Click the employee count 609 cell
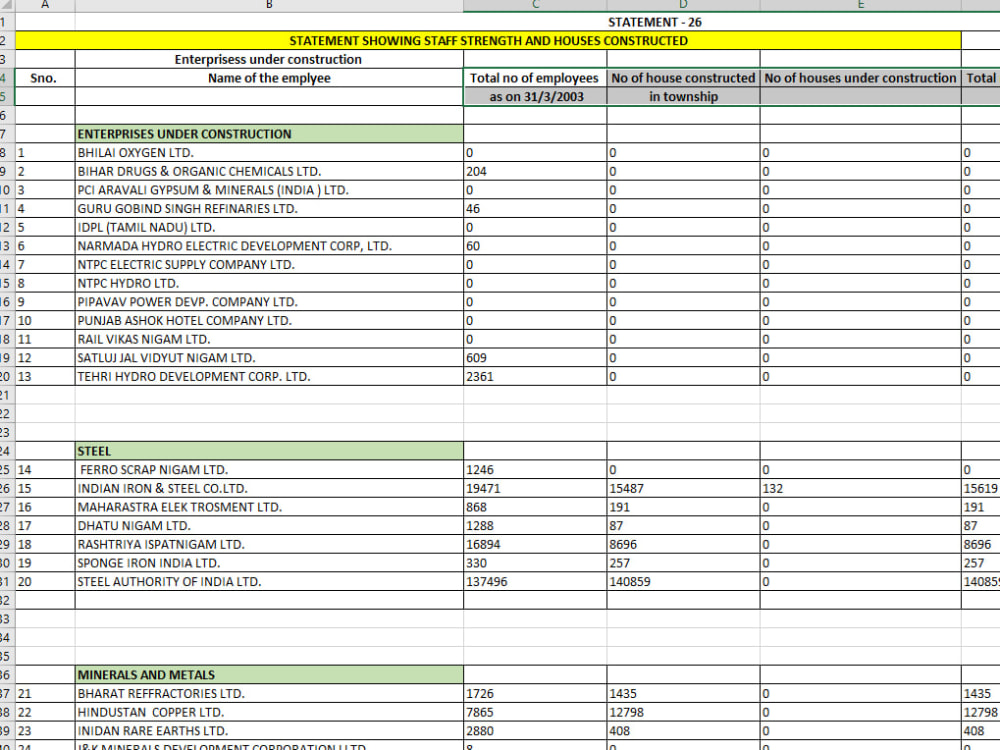This screenshot has width=1000, height=750. (535, 358)
